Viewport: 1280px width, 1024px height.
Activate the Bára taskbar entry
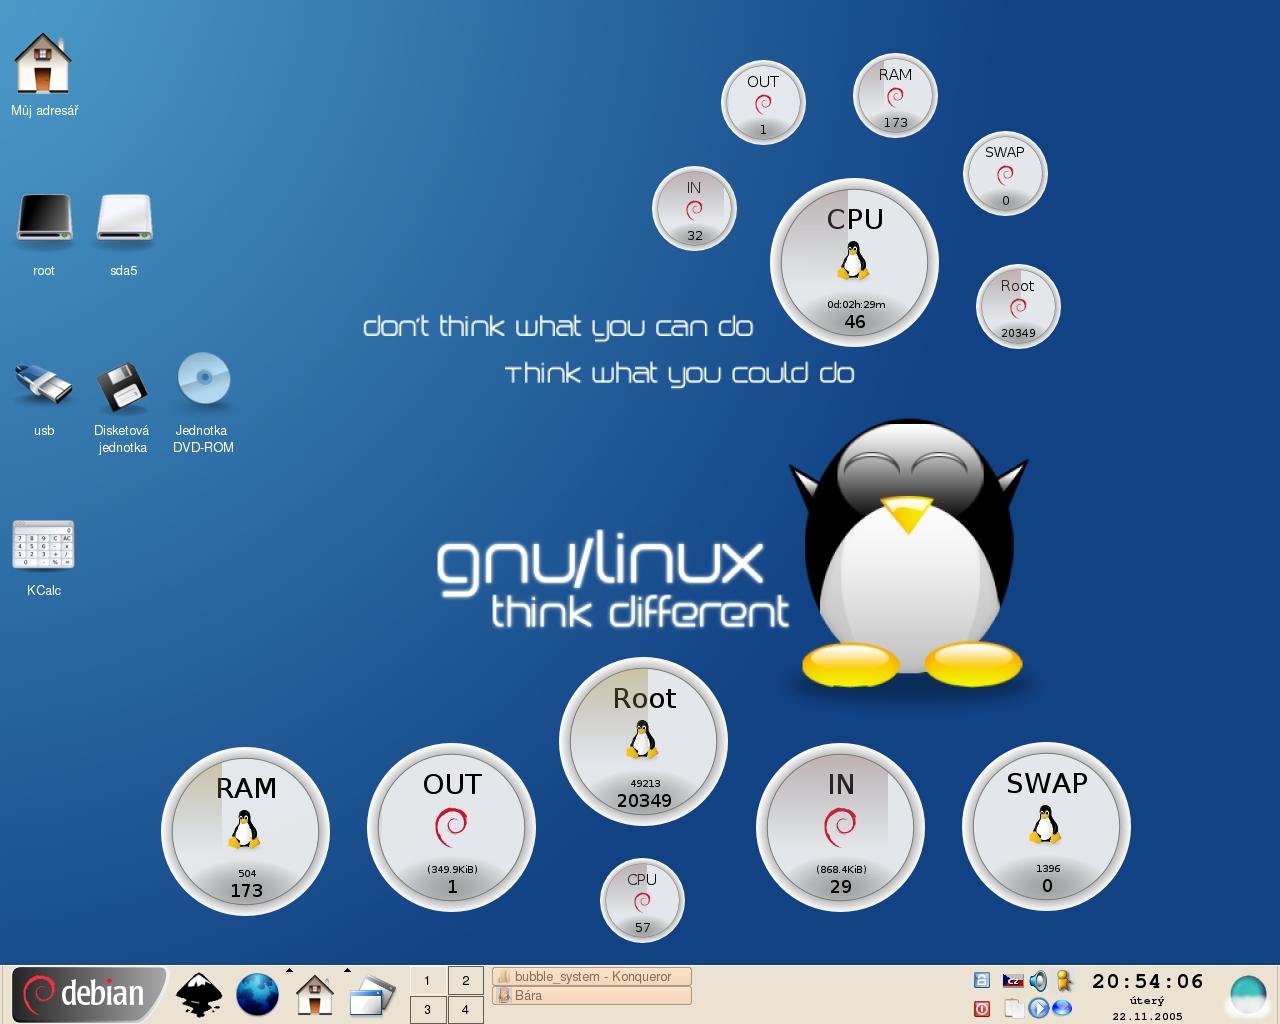591,996
